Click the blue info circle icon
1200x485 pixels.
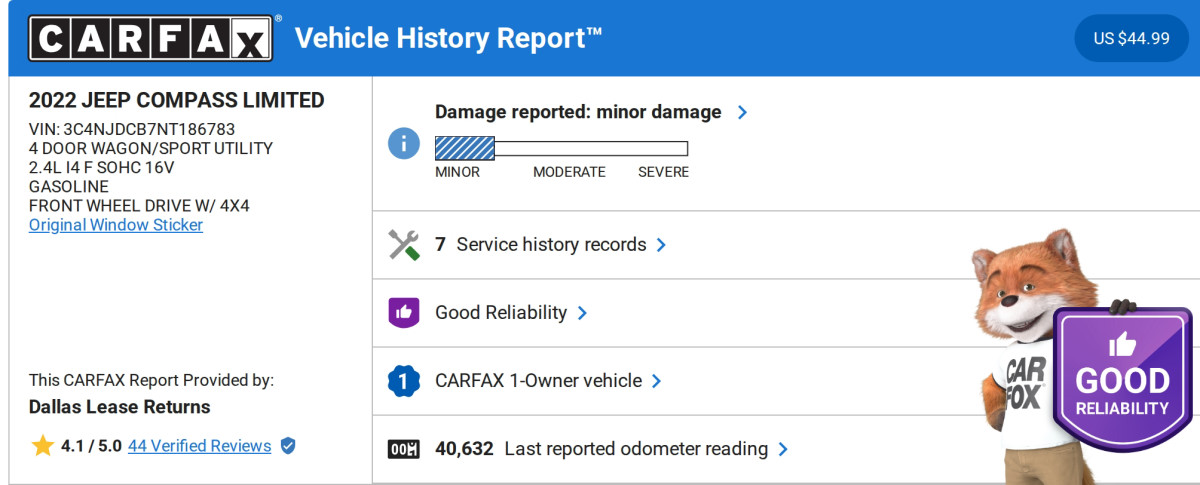click(403, 143)
